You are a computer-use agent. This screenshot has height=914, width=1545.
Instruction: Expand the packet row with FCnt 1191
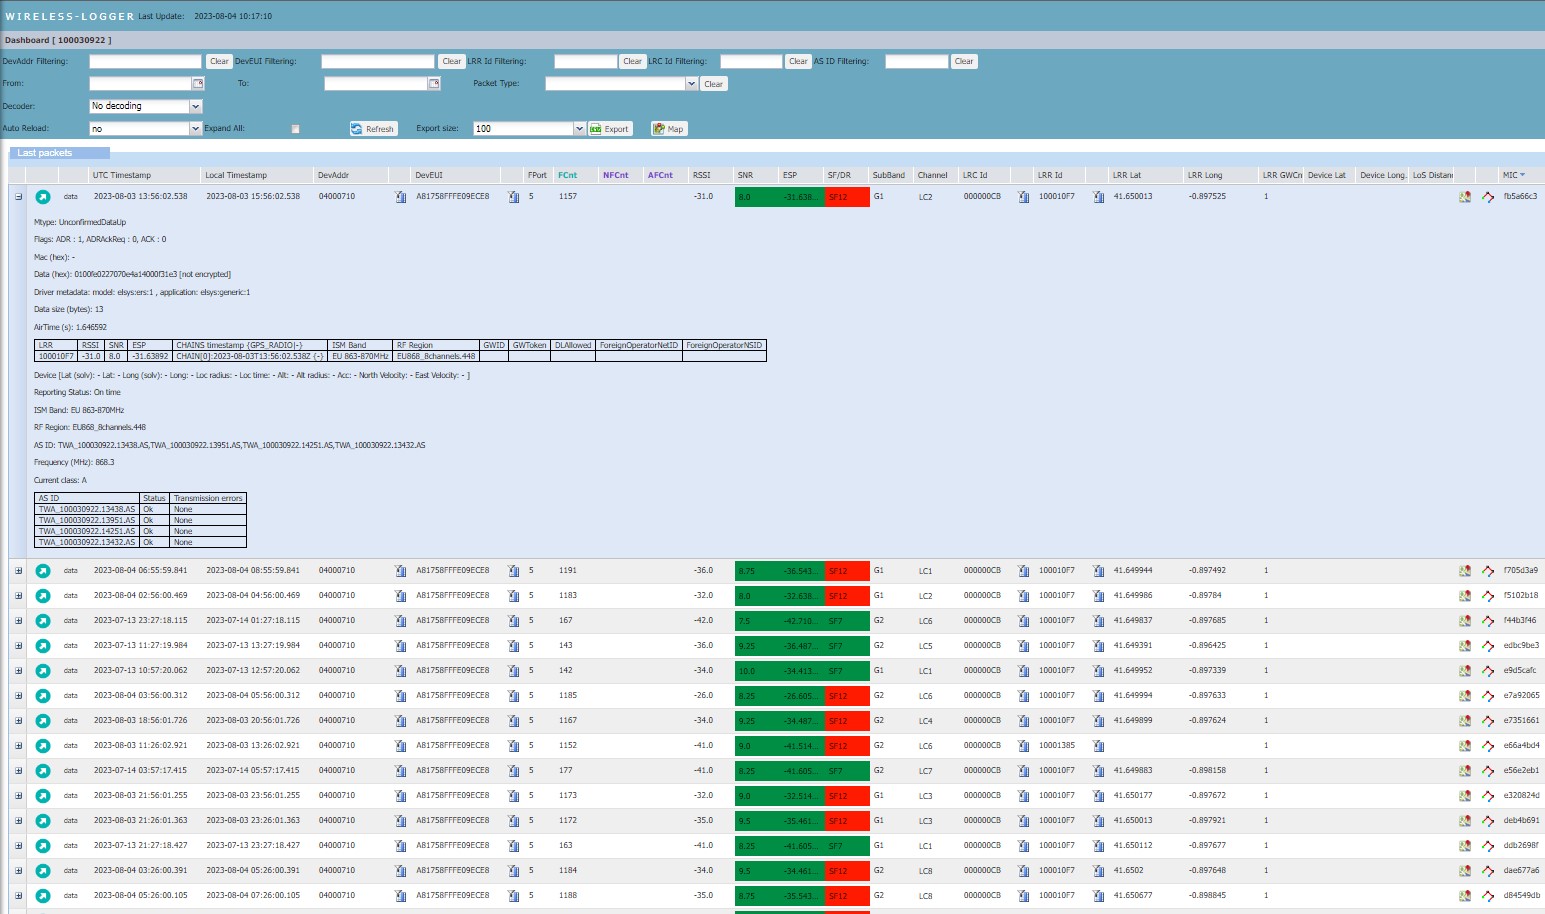[18, 571]
